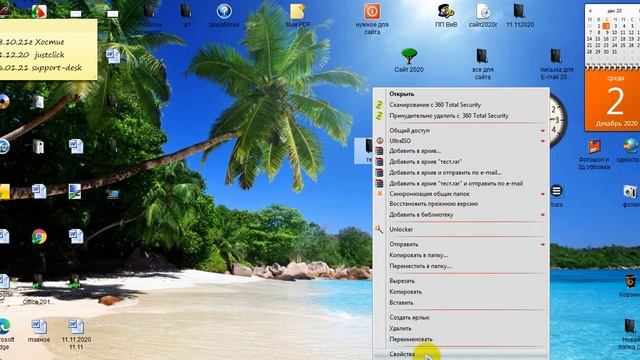Open Свойства at the menu bottom
The width and height of the screenshot is (640, 360).
tap(402, 354)
